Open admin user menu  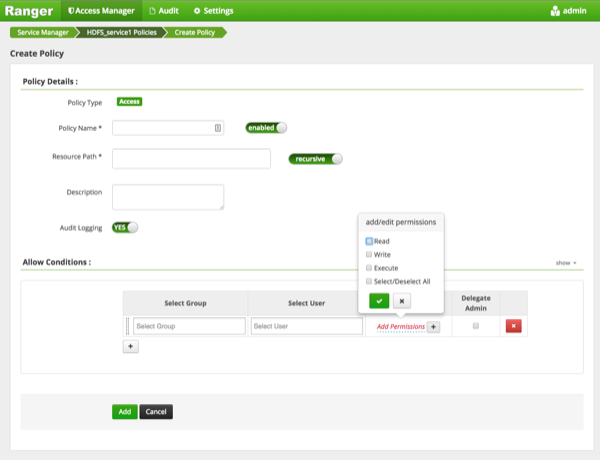[570, 11]
